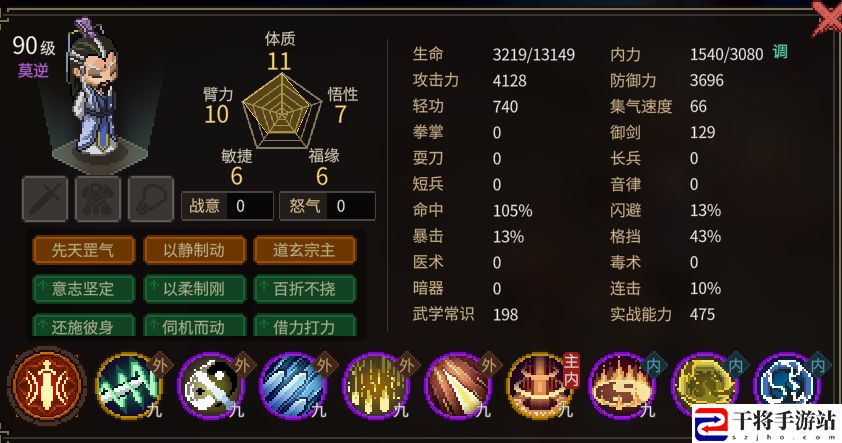Open the main internal skill 主内 icon
The width and height of the screenshot is (842, 443).
541,386
